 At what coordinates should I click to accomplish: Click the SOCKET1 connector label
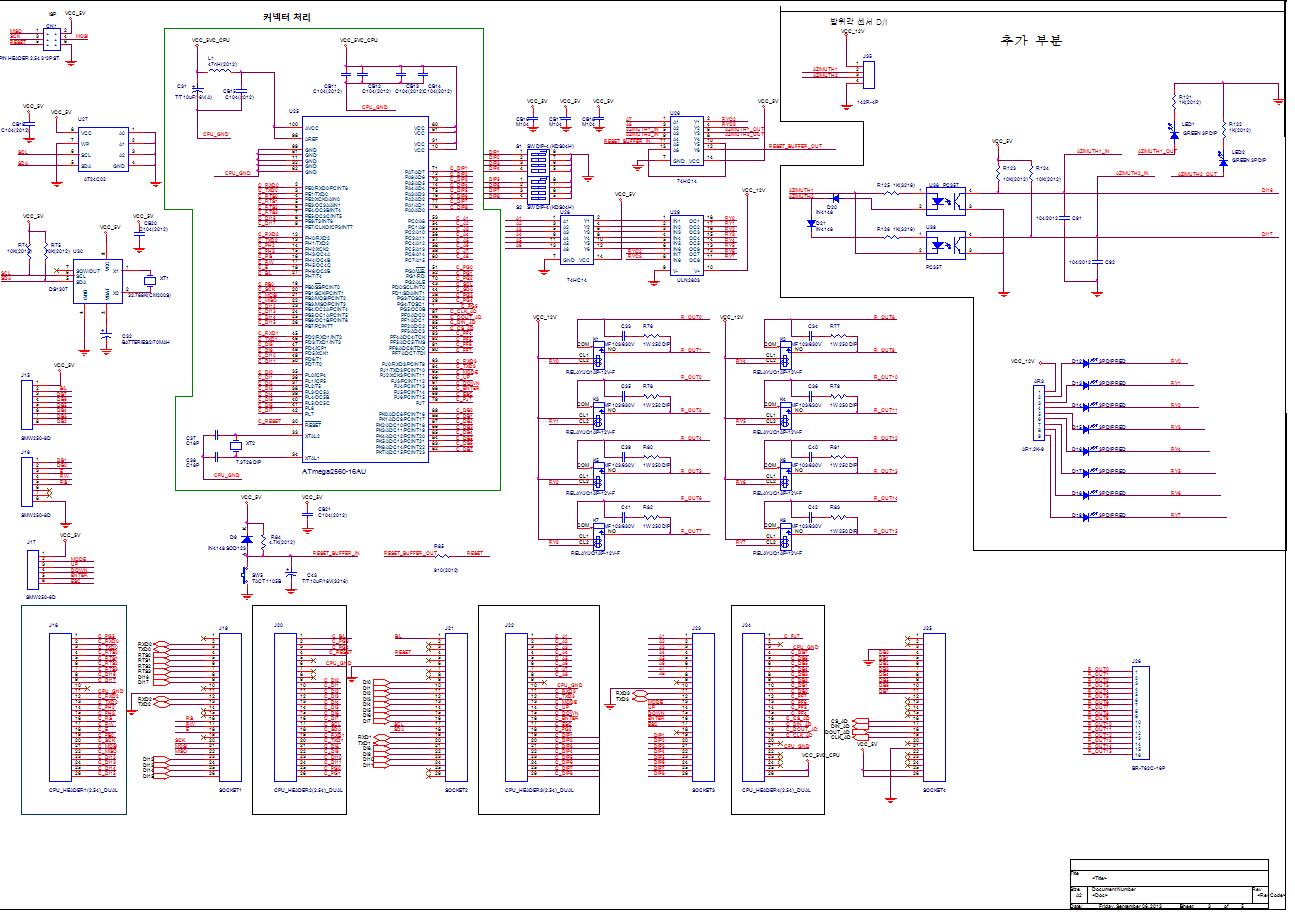coord(230,789)
